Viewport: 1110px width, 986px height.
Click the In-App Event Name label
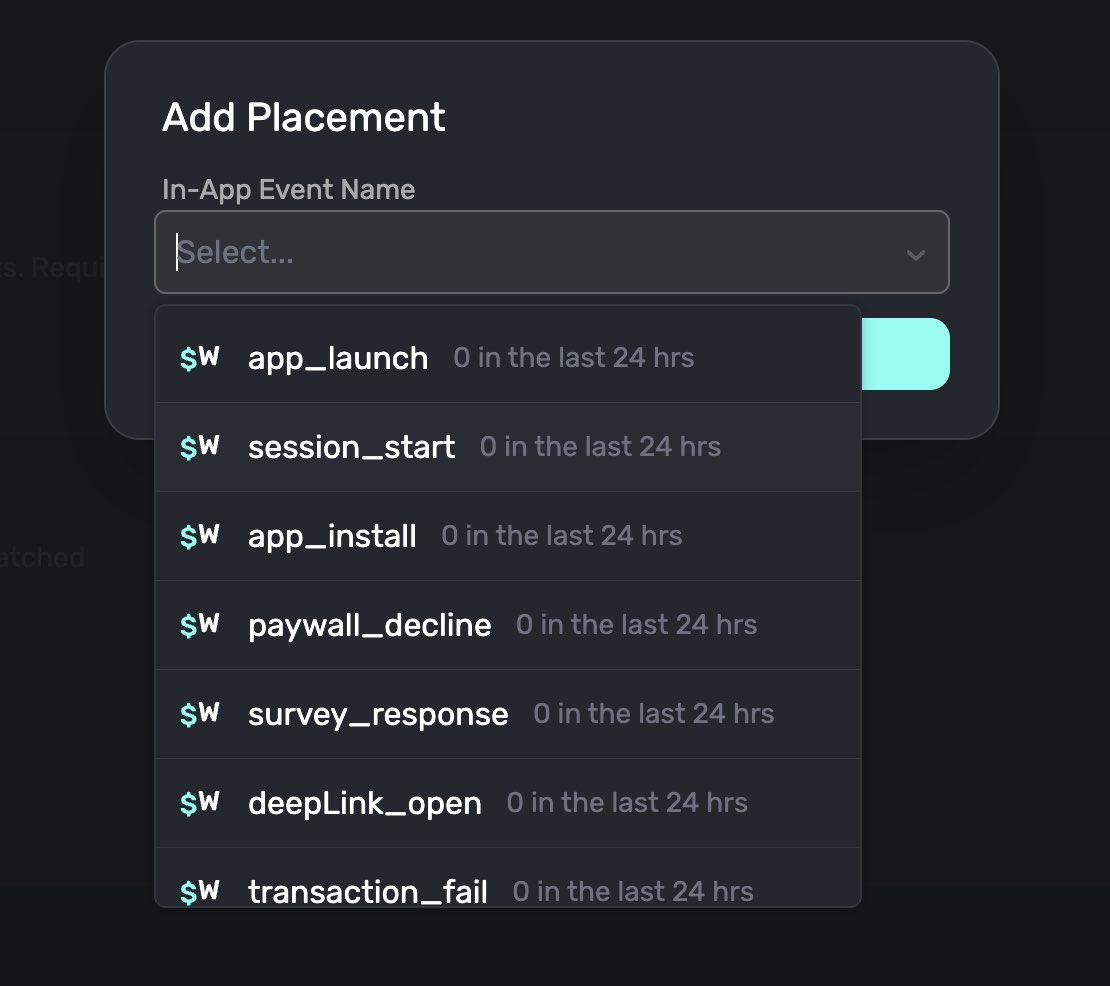288,190
